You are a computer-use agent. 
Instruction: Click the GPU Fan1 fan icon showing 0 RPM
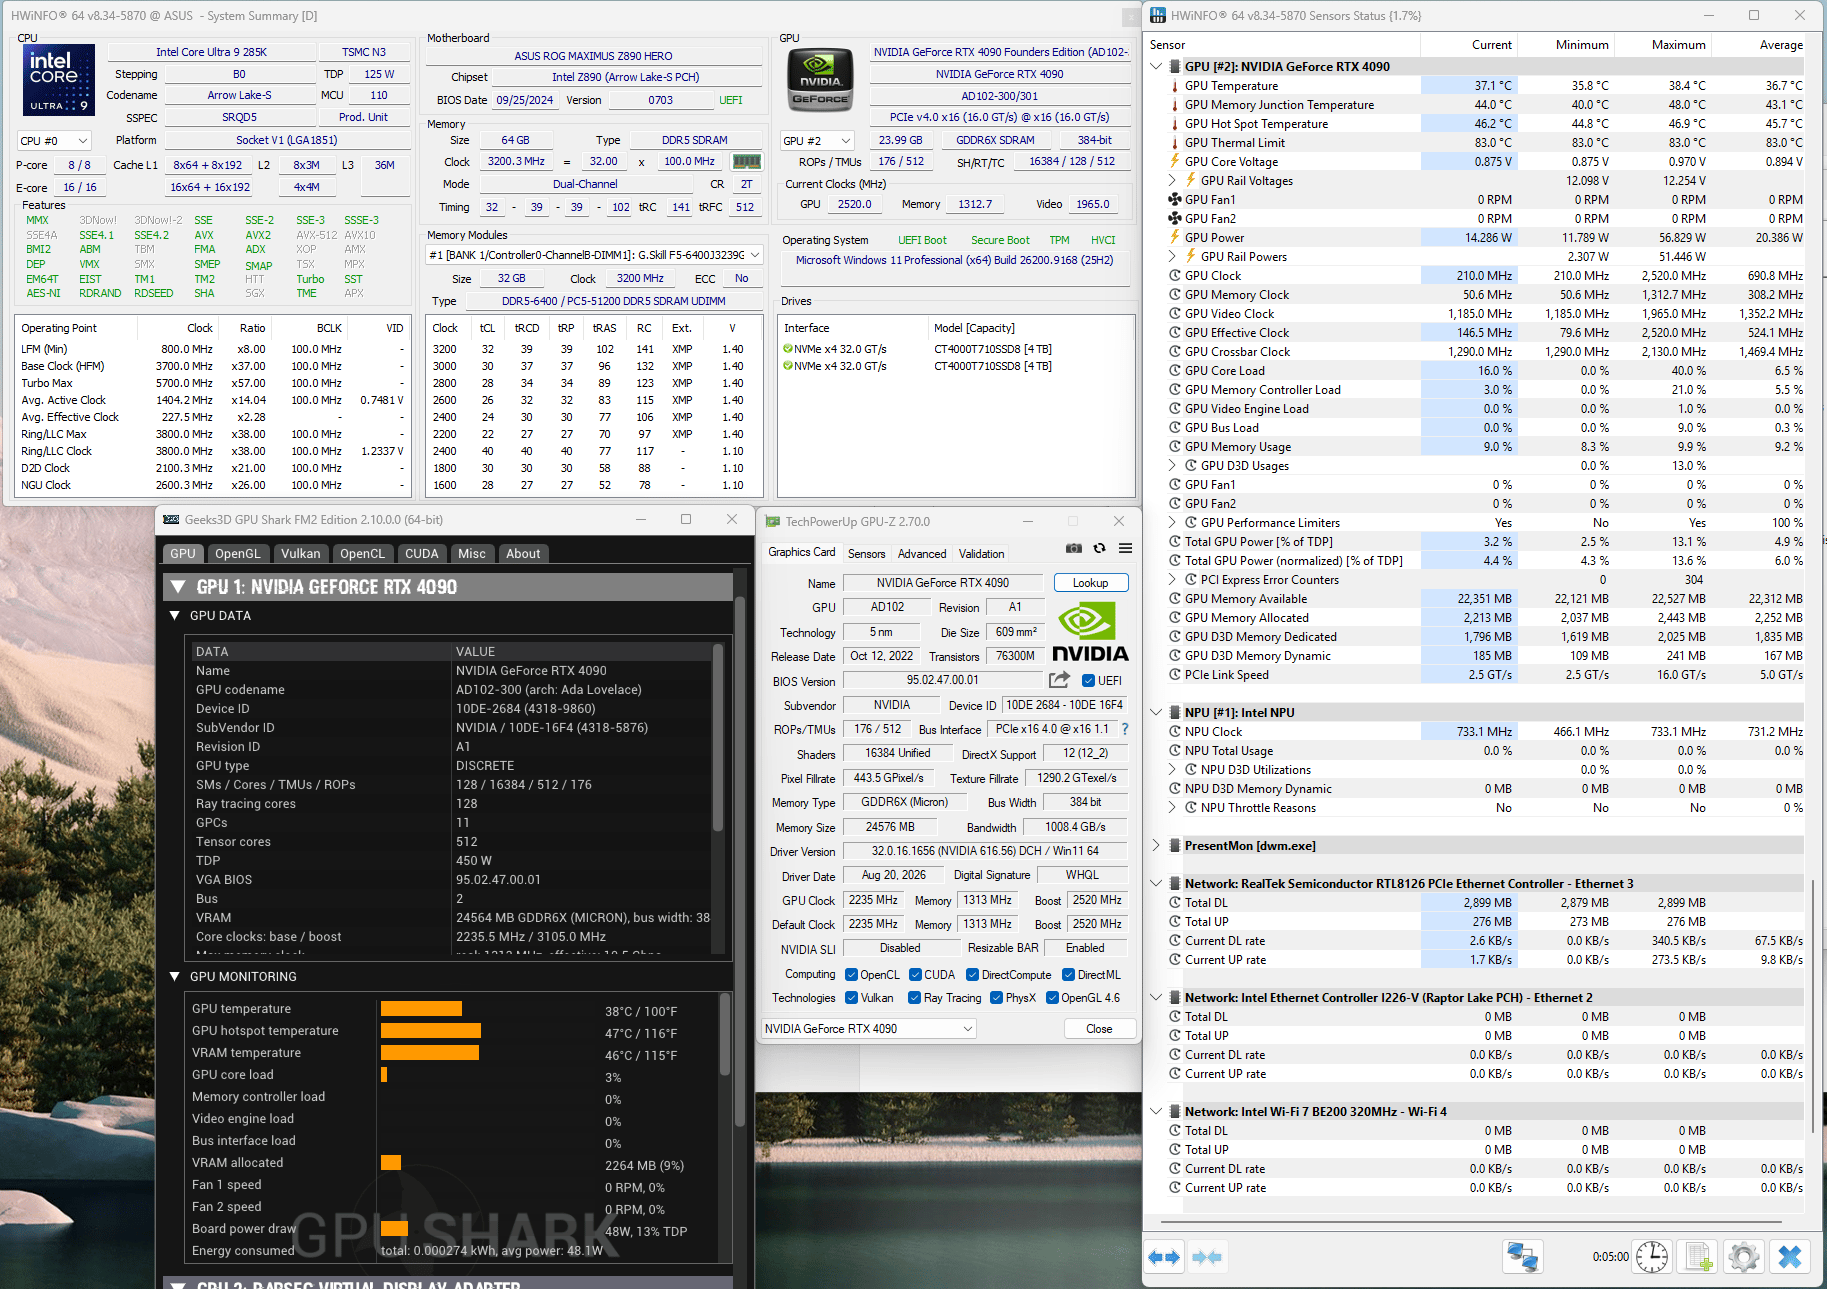[1175, 200]
